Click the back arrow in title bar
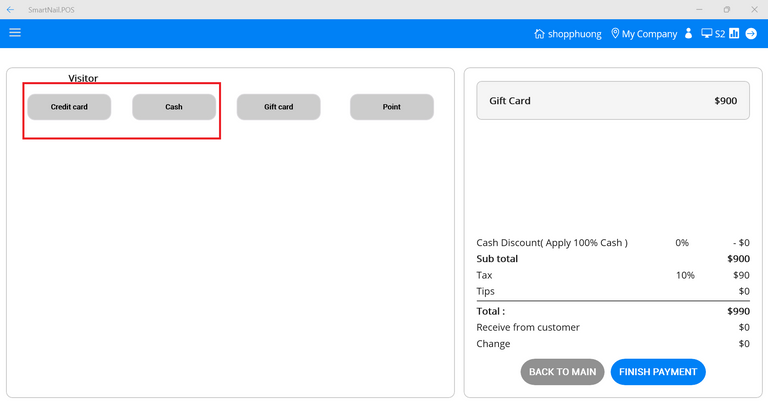This screenshot has width=768, height=402. pyautogui.click(x=10, y=9)
